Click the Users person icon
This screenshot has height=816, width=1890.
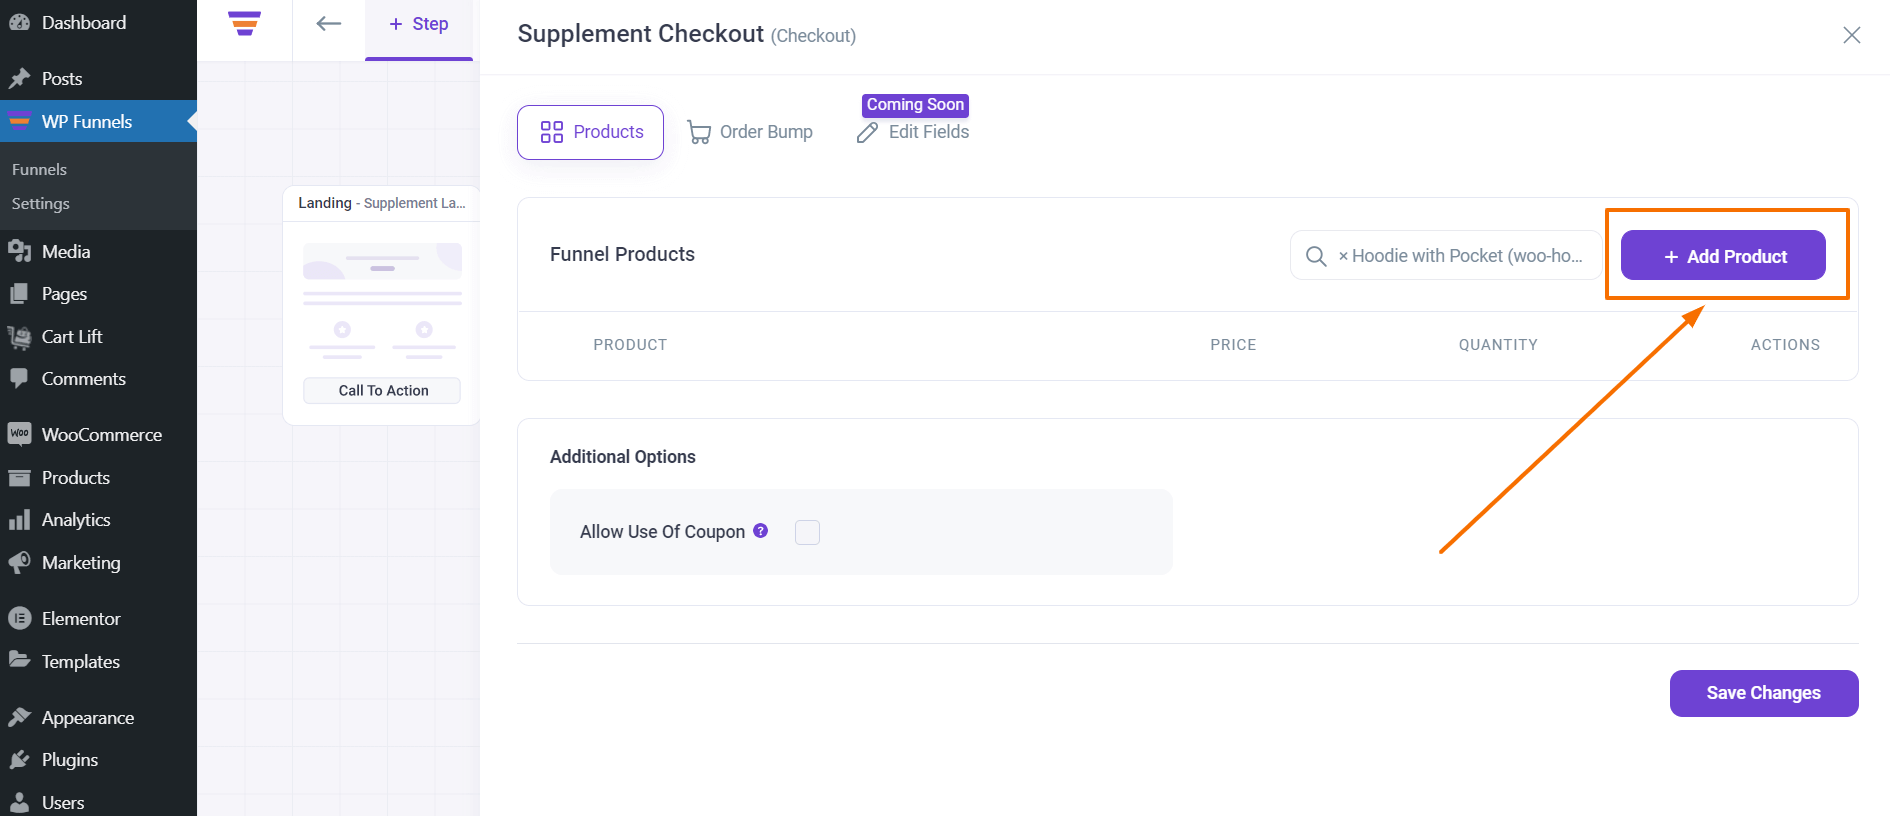tap(19, 802)
